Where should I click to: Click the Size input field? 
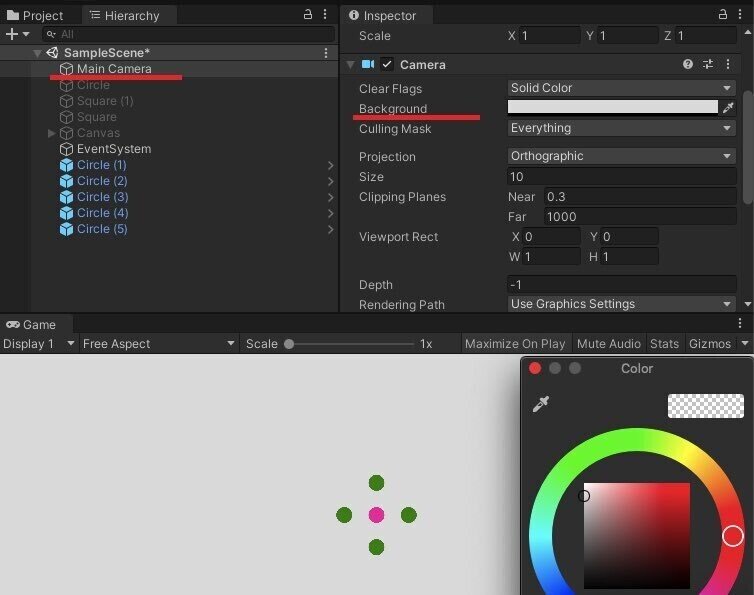(621, 177)
